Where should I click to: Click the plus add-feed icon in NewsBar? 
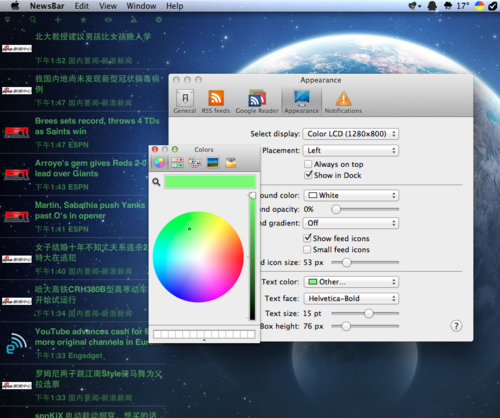(58, 20)
